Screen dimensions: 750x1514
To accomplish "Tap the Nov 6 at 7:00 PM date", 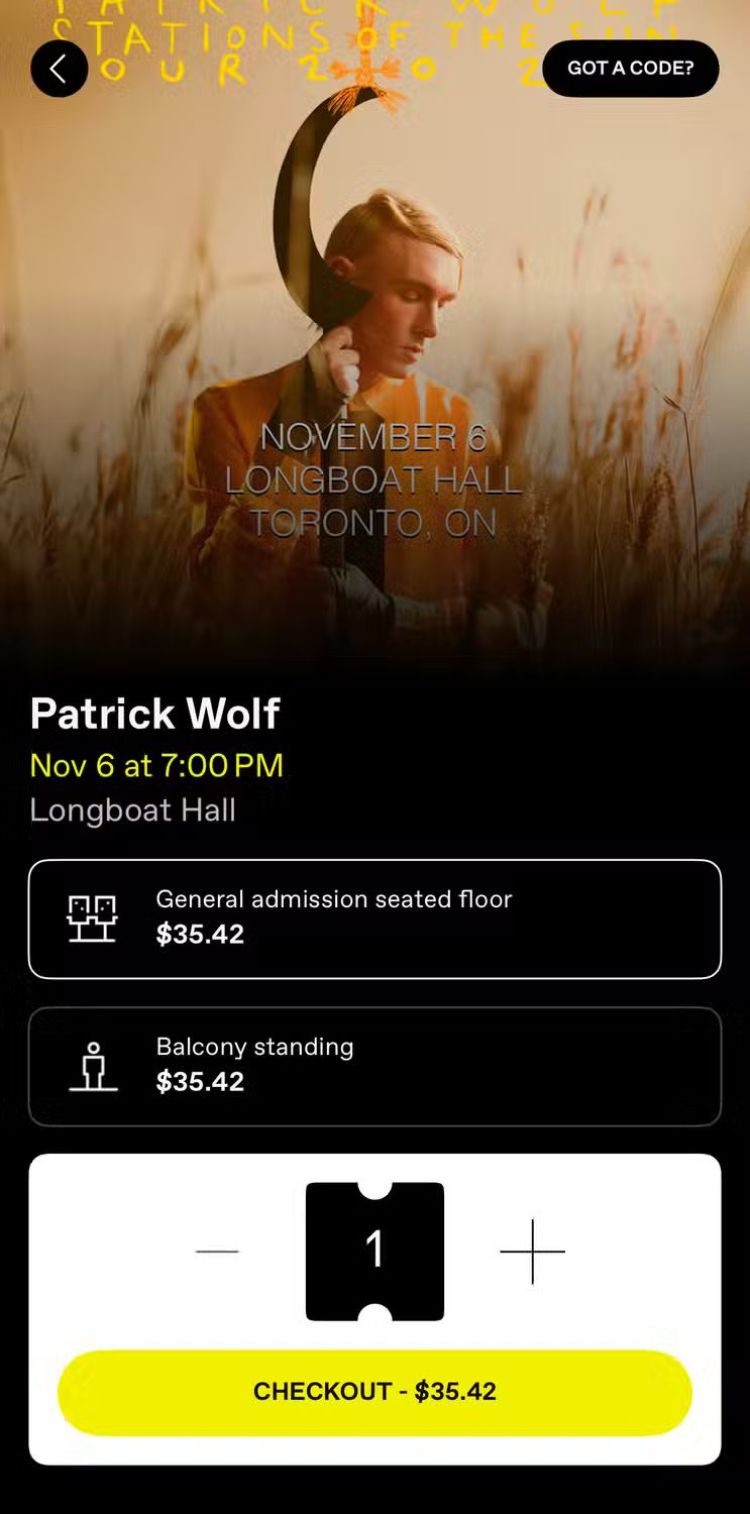I will pyautogui.click(x=157, y=766).
